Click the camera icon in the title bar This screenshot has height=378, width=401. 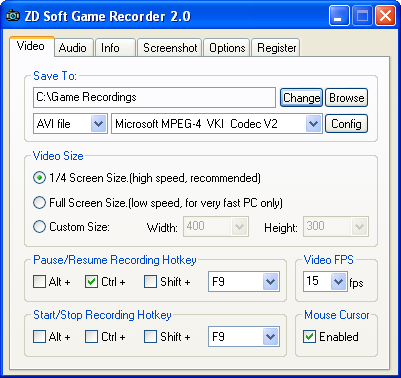click(13, 16)
